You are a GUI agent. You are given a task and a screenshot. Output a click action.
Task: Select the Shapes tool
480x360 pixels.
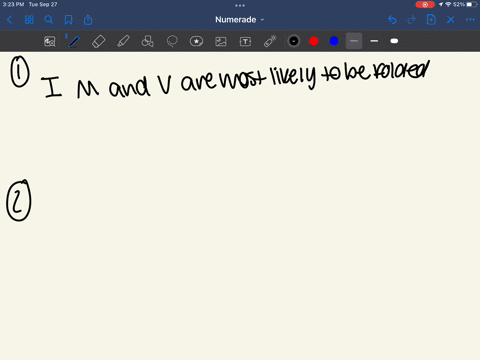pyautogui.click(x=147, y=41)
